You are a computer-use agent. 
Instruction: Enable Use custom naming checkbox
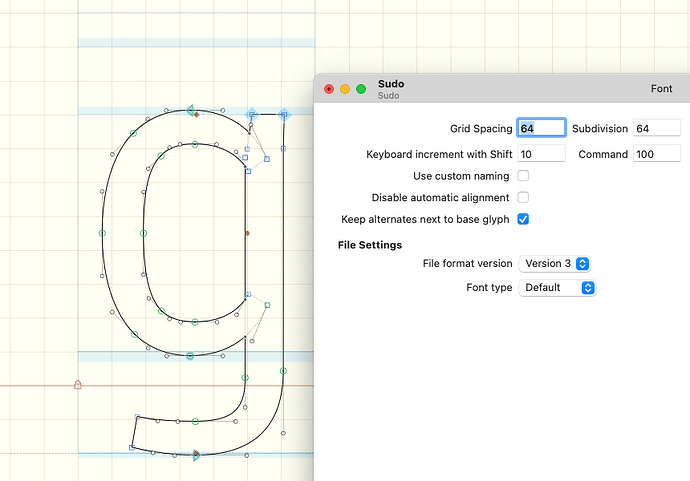pos(523,176)
